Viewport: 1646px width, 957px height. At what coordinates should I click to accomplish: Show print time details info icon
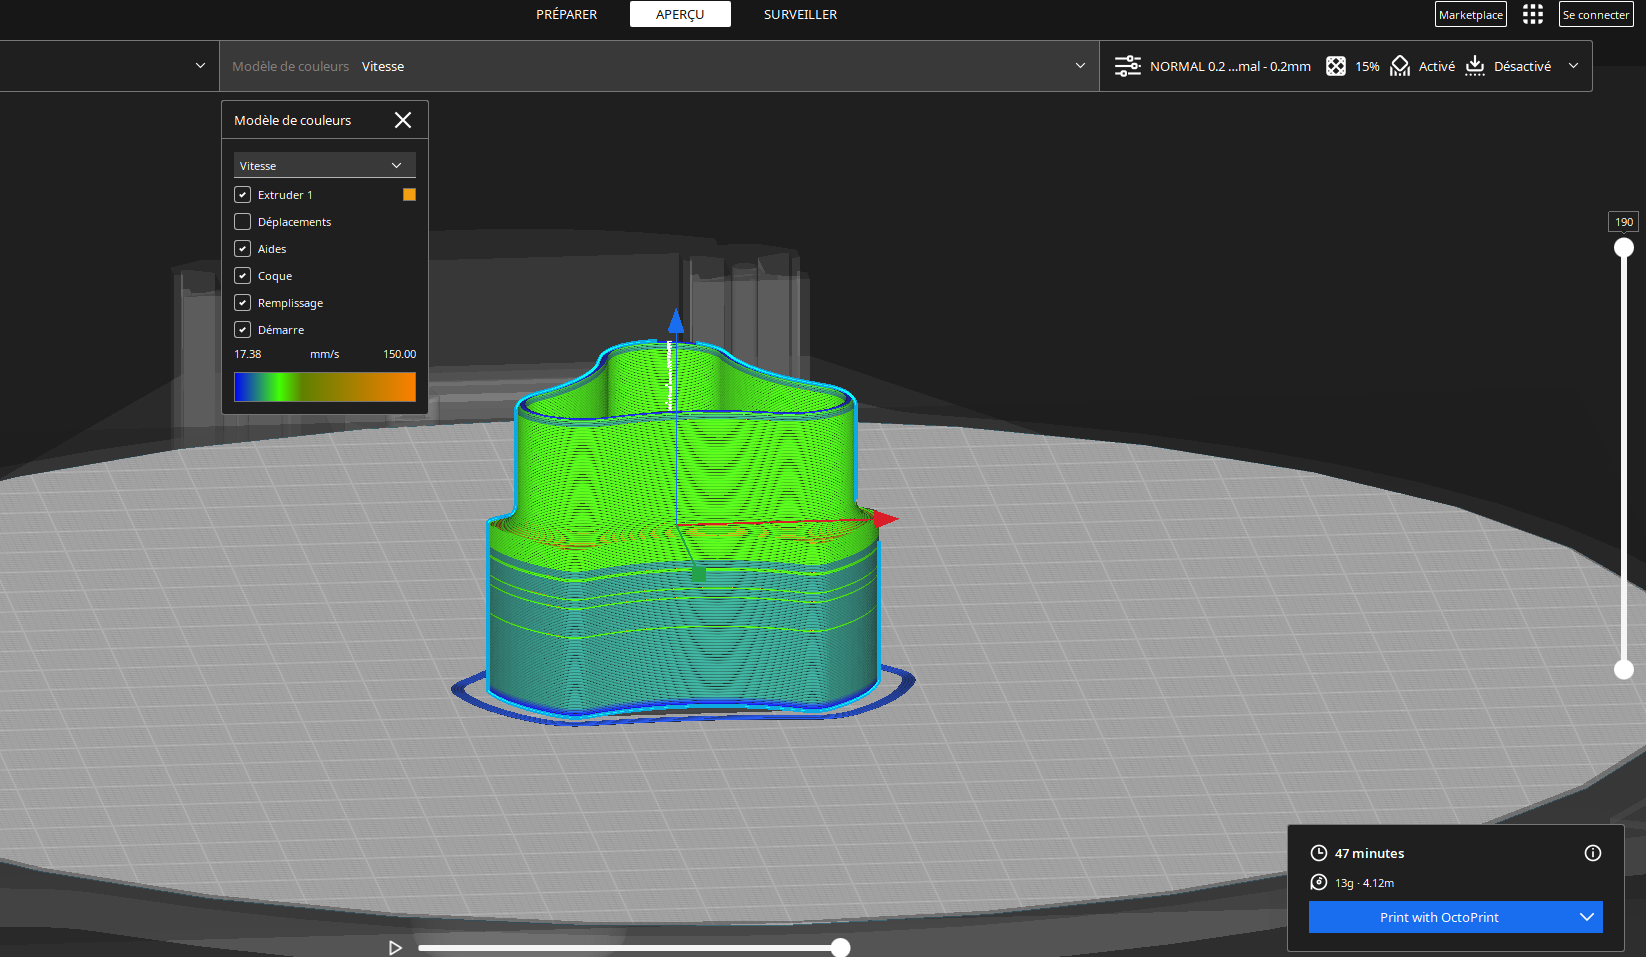point(1593,853)
